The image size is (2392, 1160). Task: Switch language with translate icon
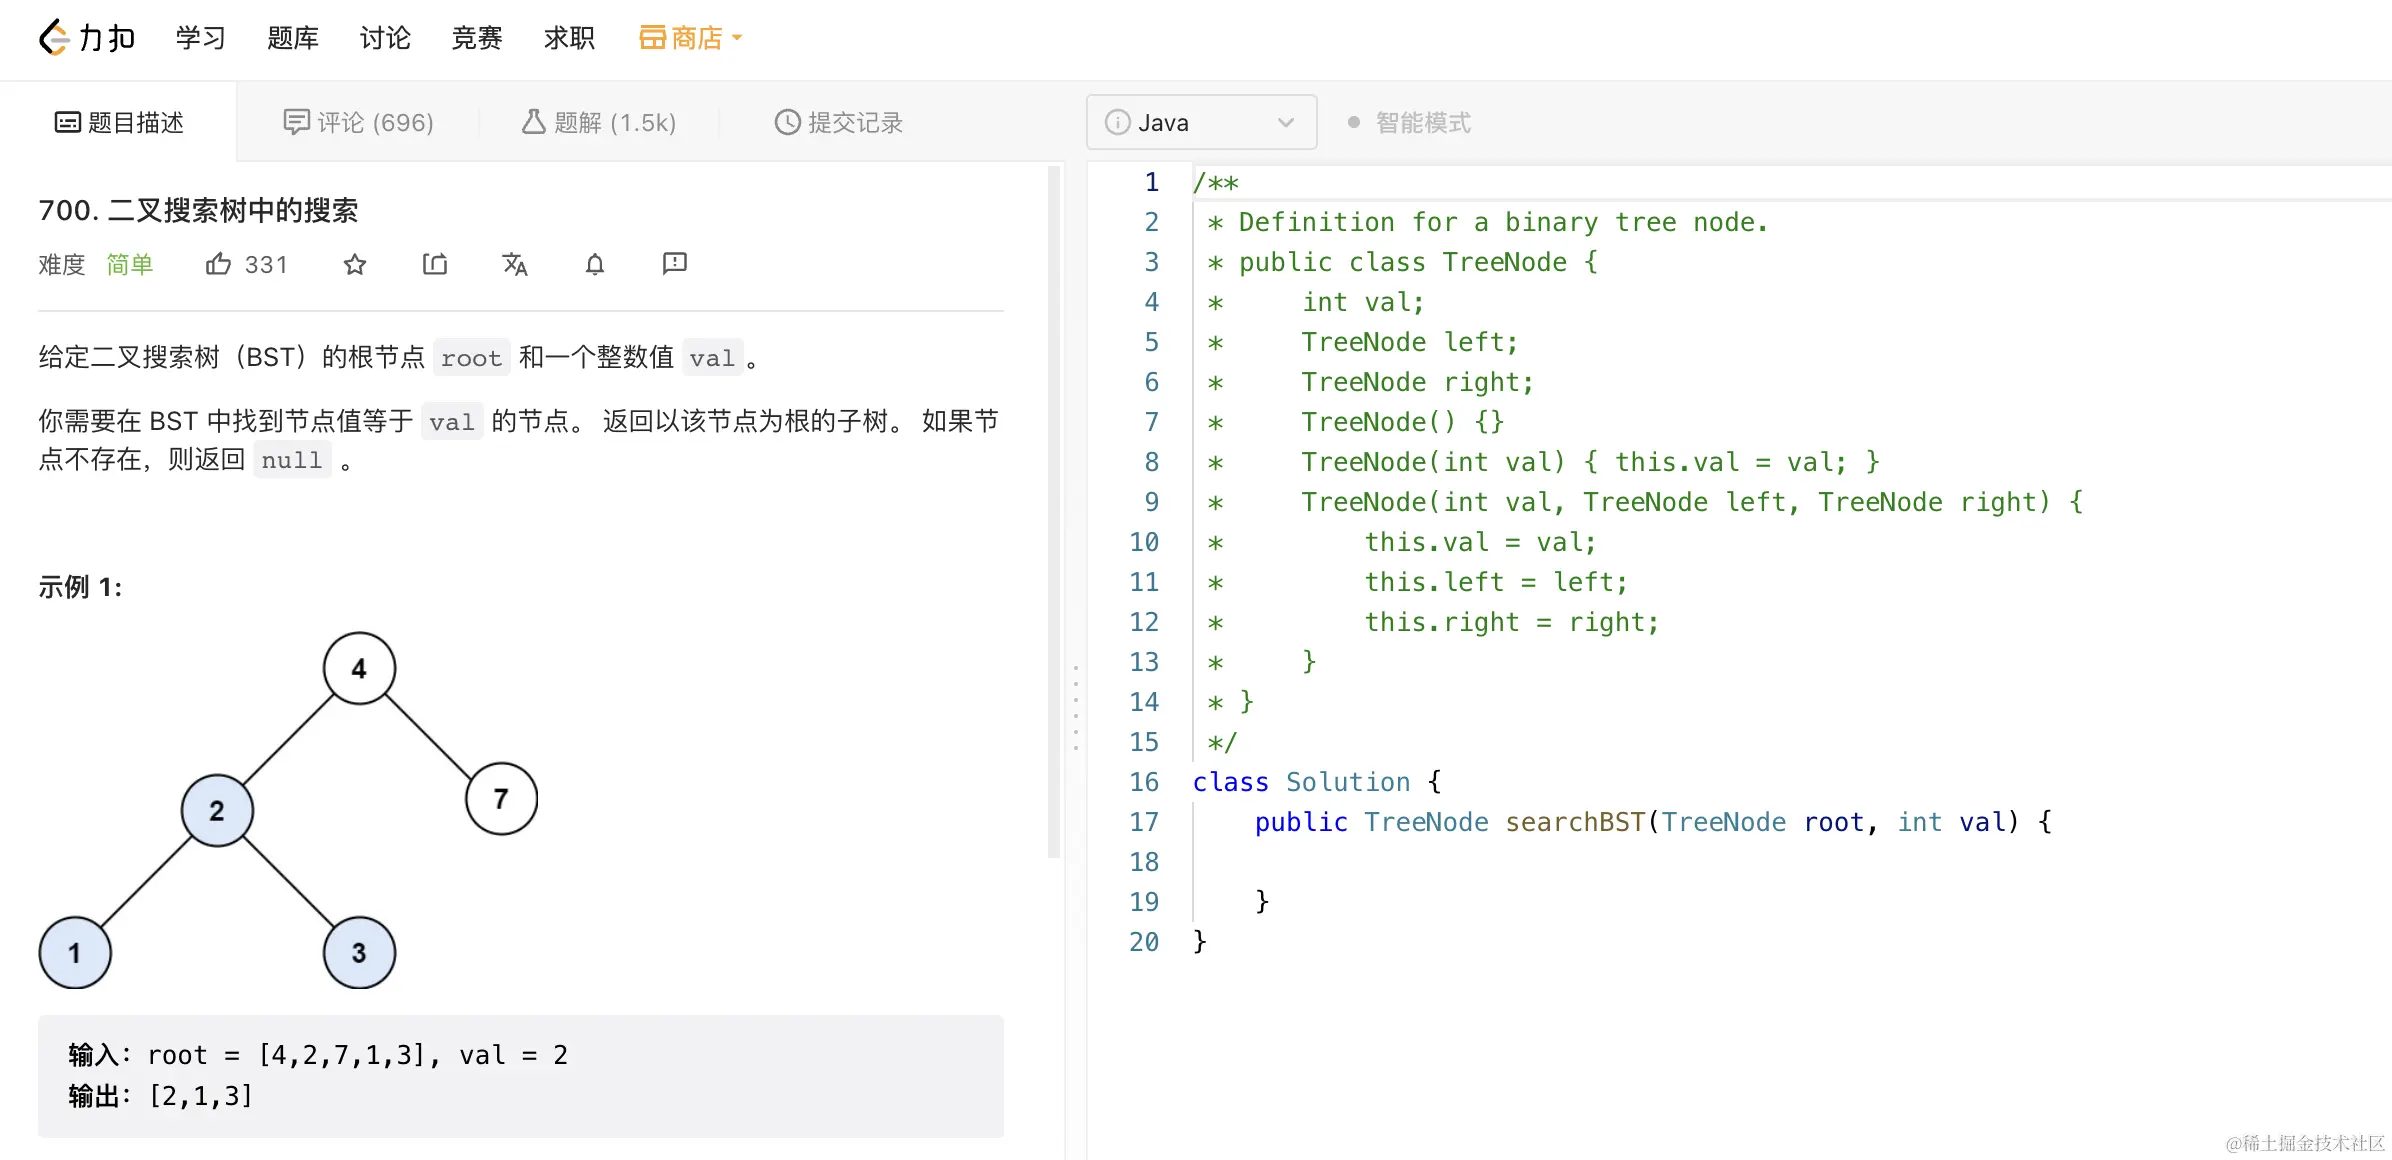click(x=515, y=264)
